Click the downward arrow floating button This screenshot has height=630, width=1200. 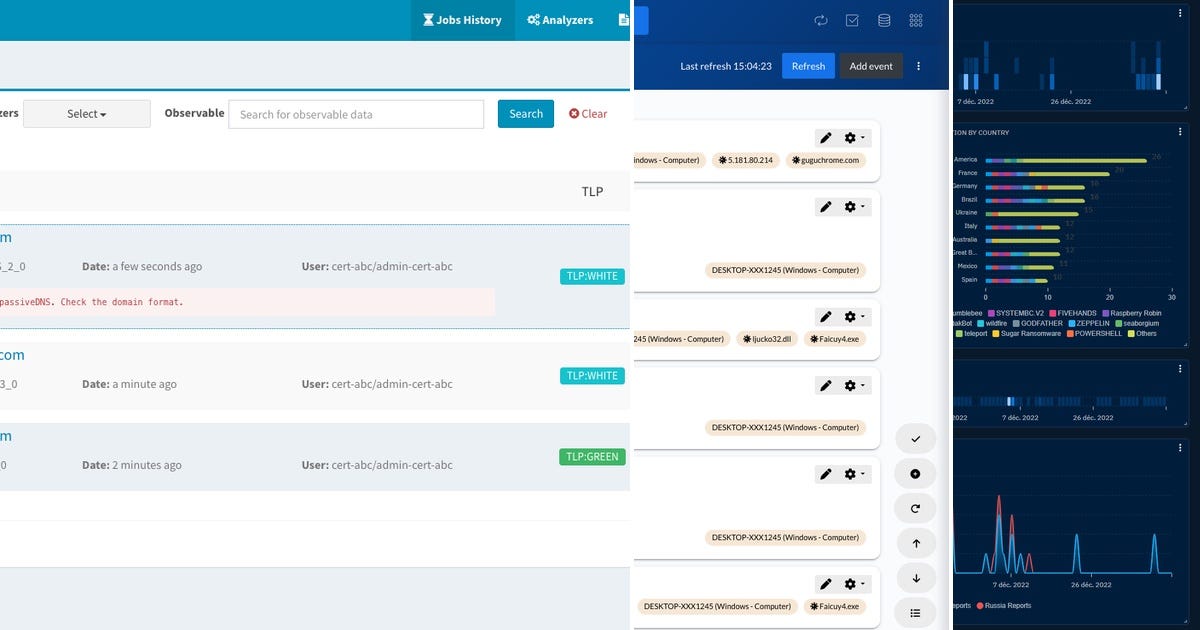(915, 577)
